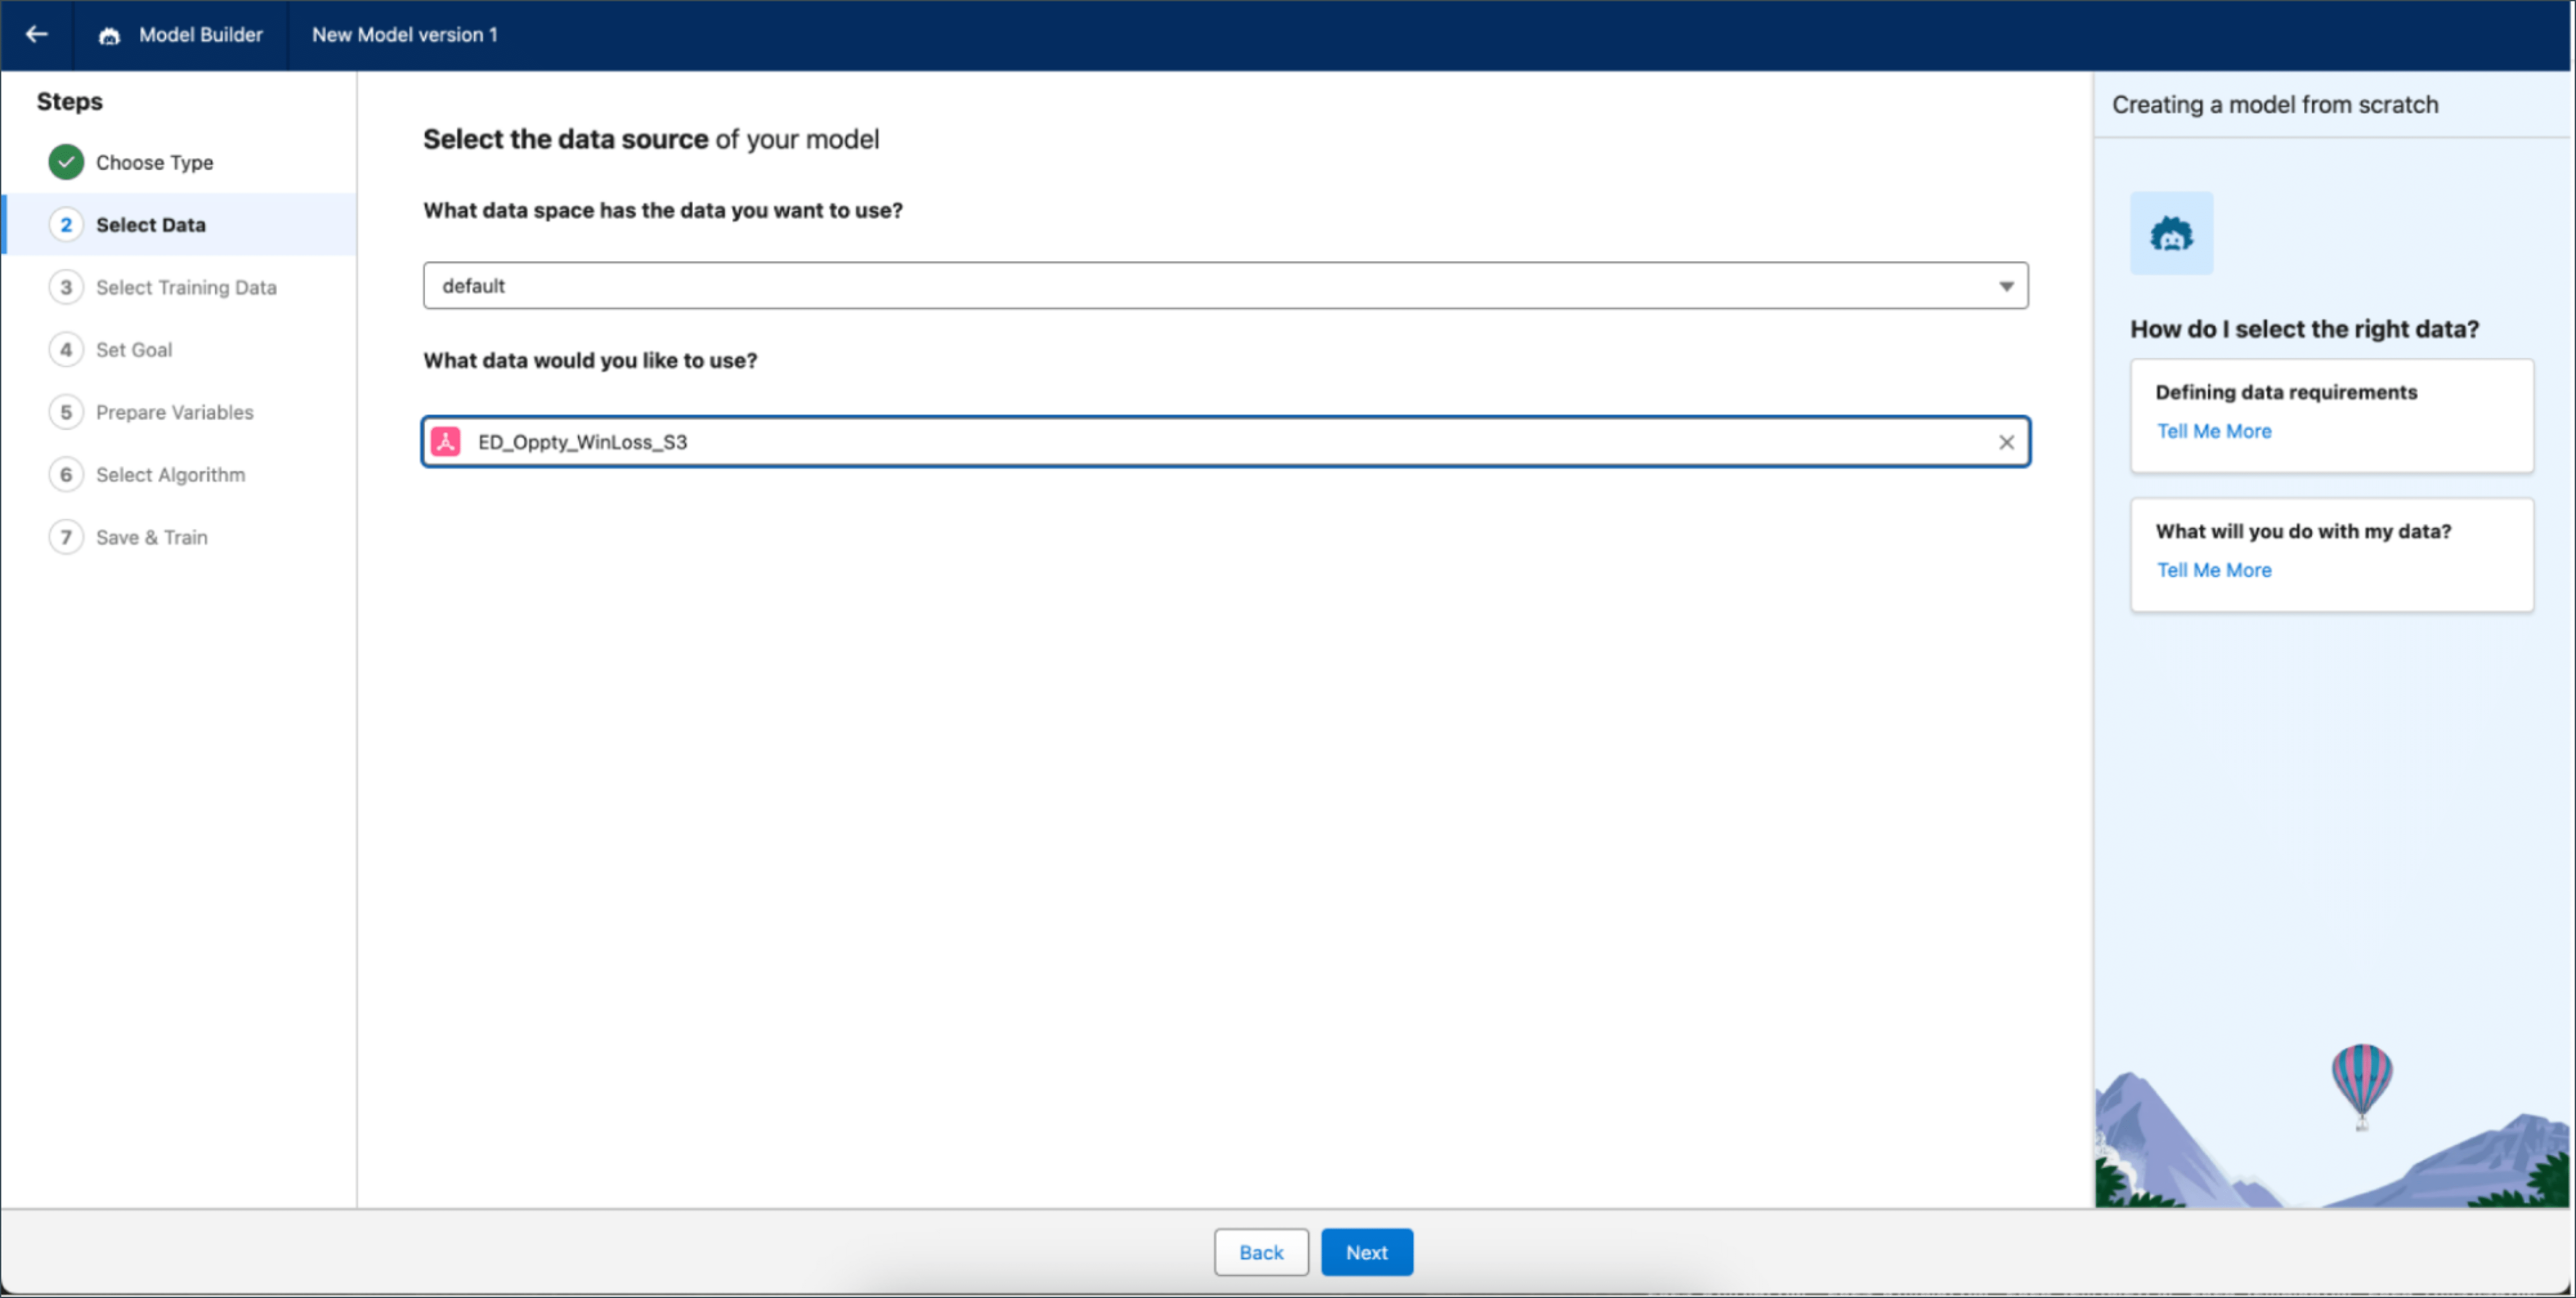Click the ED_Oppty_WinLoss_S3 data input field
Screen dimensions: 2576x1298
click(1225, 442)
